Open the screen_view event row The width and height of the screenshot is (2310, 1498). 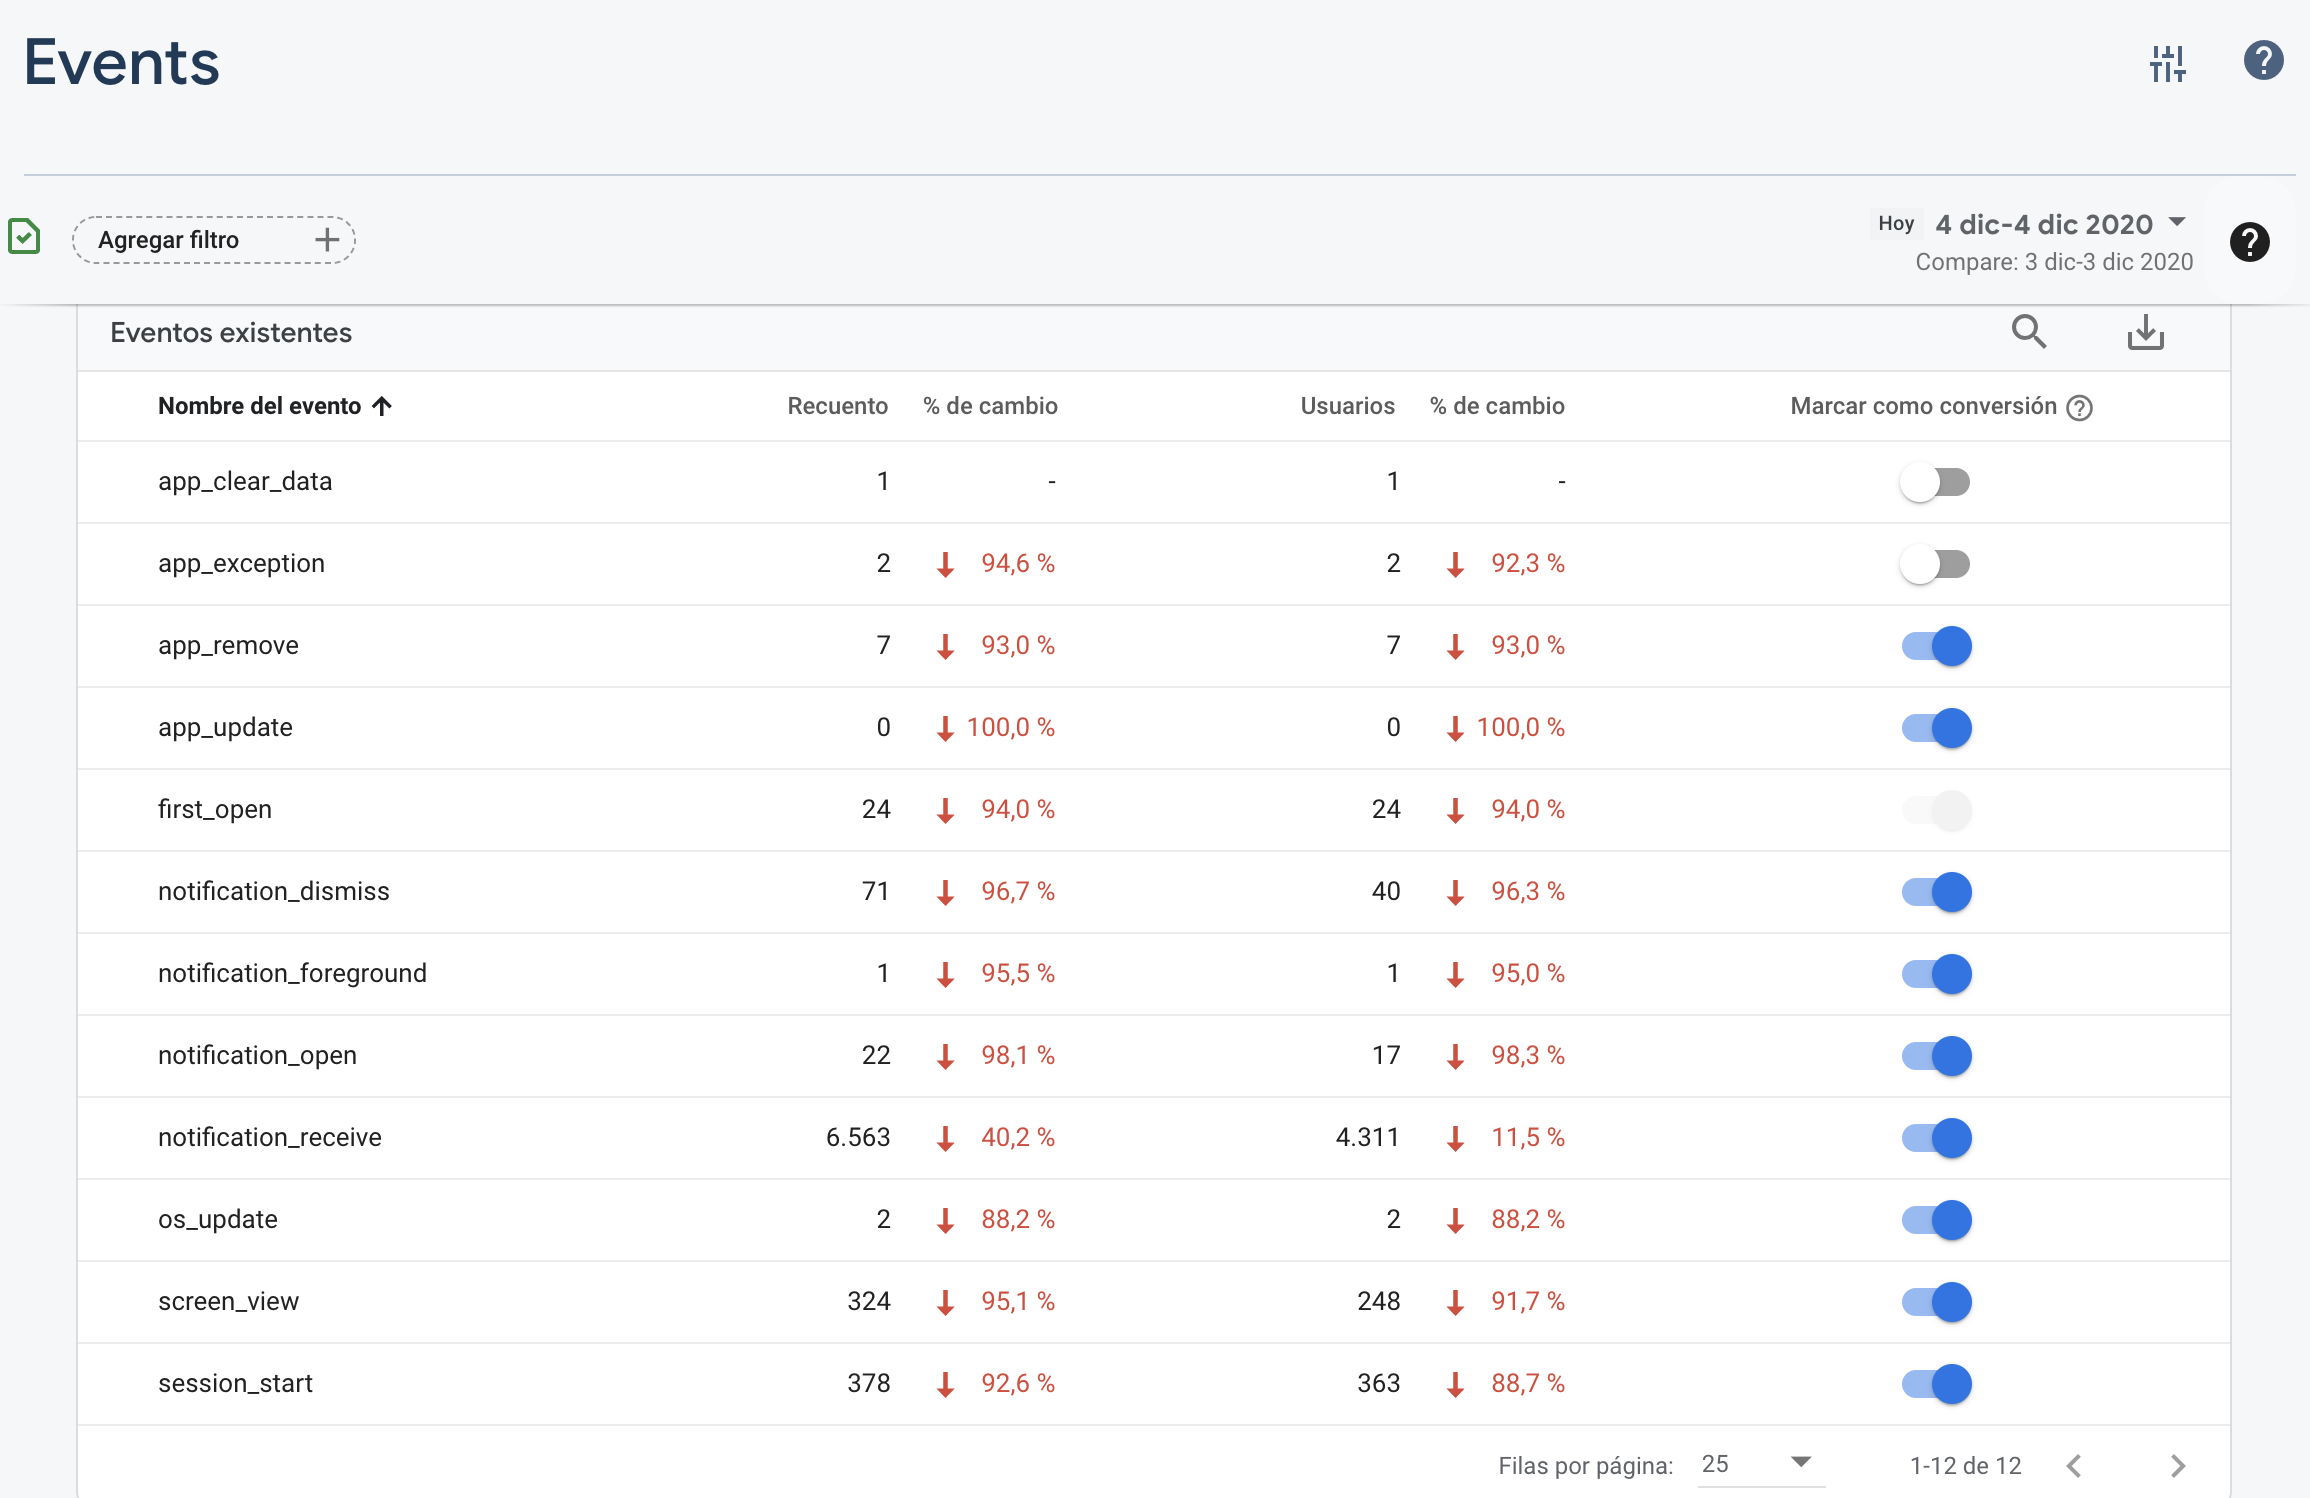(228, 1302)
